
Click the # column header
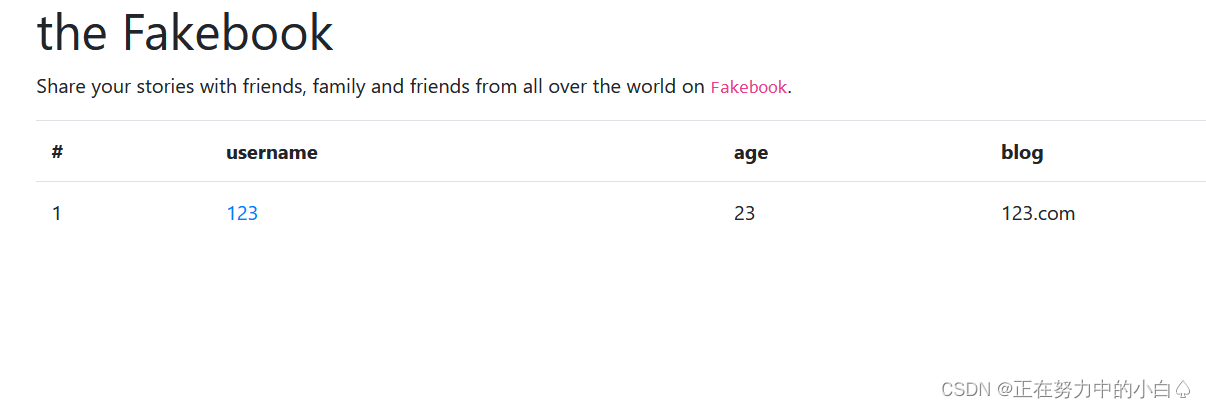click(57, 152)
